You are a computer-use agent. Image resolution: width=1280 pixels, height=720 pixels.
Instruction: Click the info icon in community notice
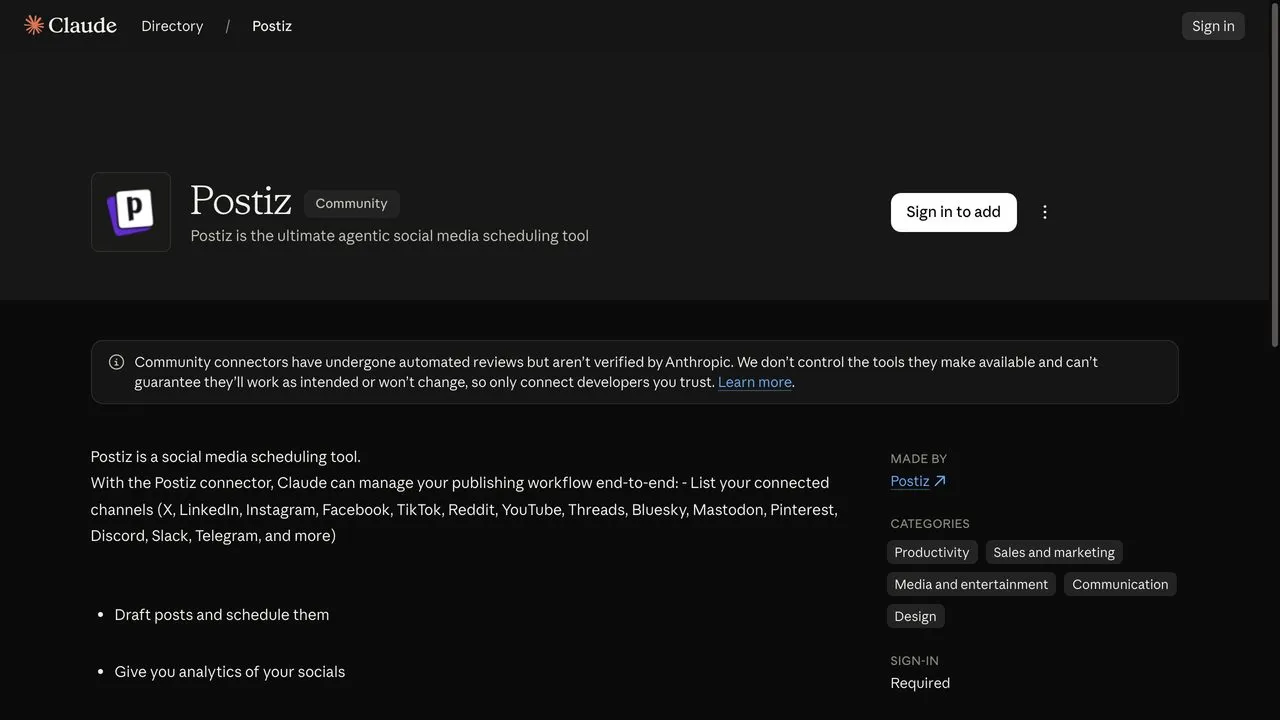pyautogui.click(x=116, y=362)
